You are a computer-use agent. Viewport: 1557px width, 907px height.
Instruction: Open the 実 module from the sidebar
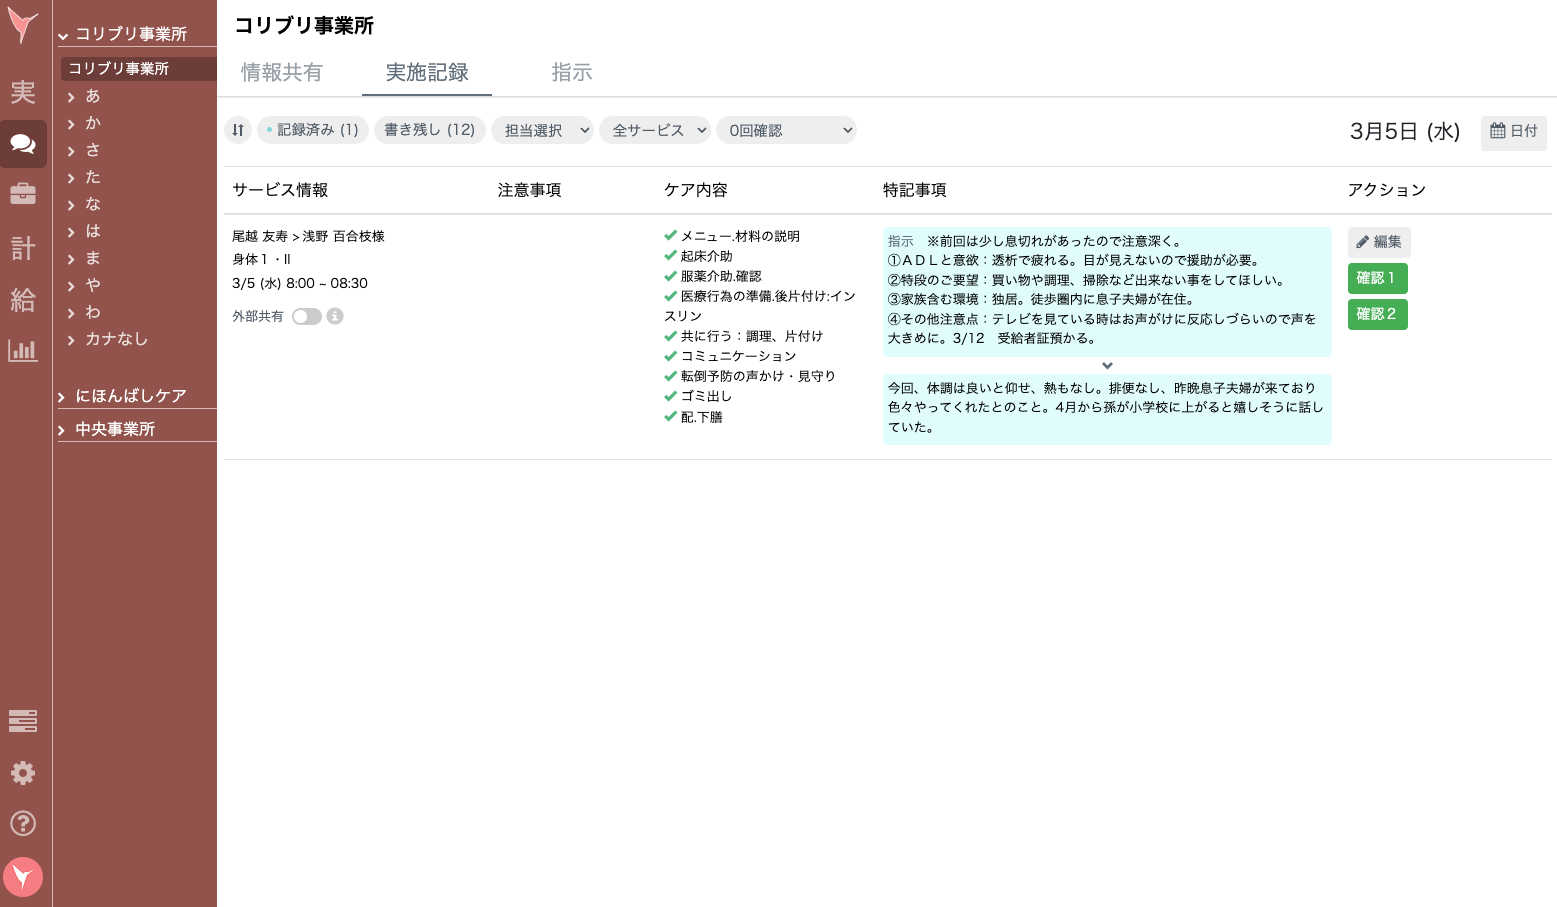[x=23, y=92]
